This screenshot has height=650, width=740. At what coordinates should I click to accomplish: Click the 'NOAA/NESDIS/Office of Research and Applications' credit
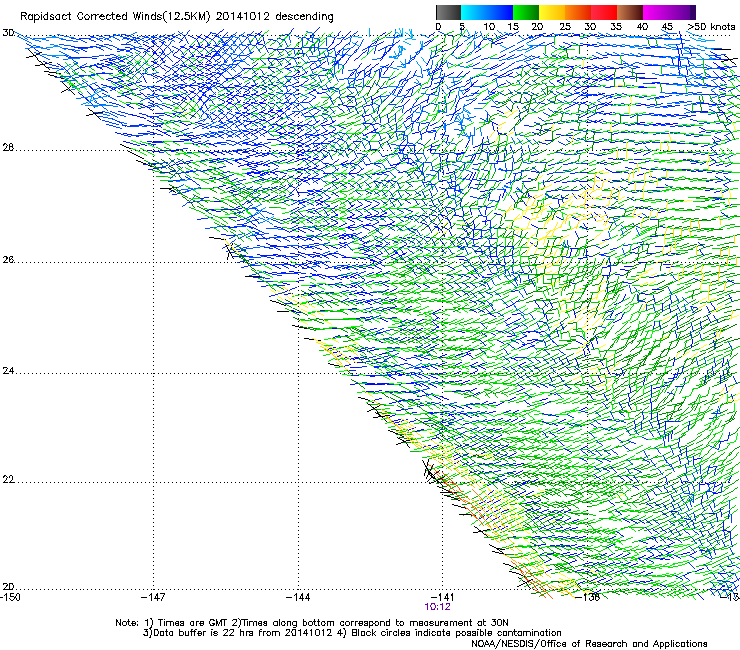(589, 644)
